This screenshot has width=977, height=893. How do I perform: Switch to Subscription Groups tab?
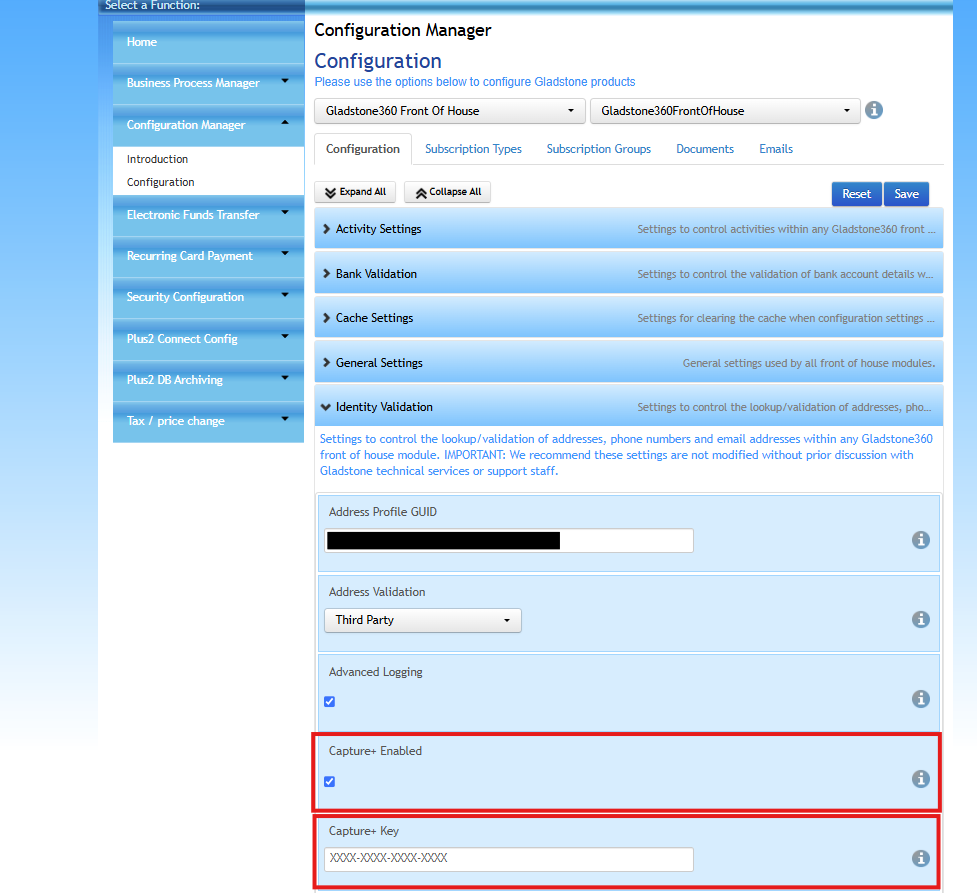point(598,149)
